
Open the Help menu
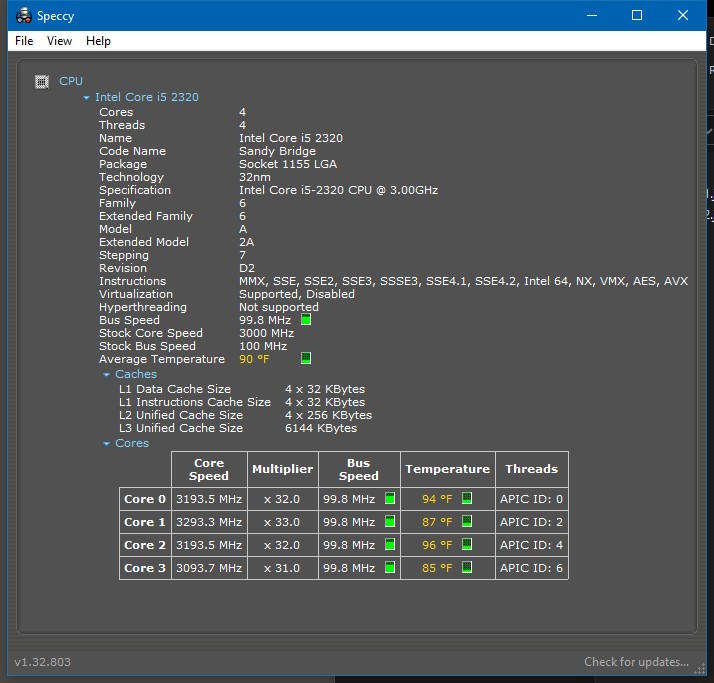pos(98,41)
